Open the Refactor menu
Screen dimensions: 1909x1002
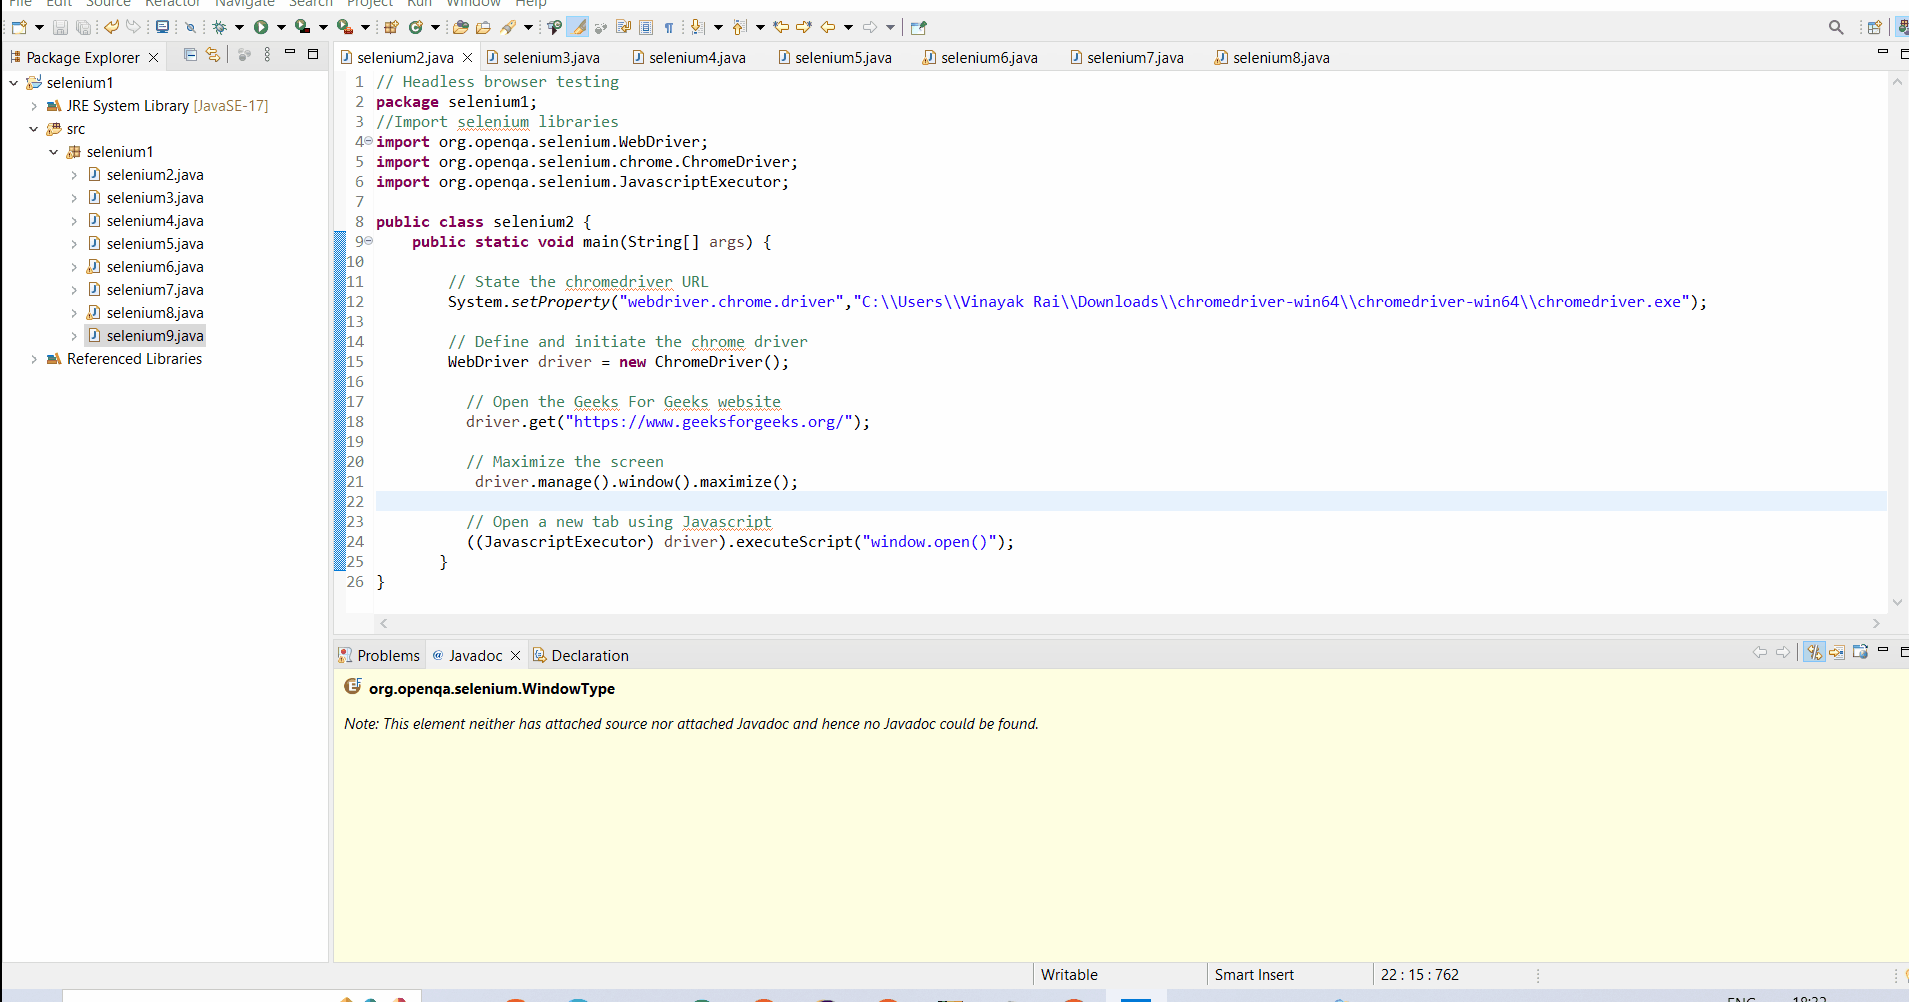click(172, 4)
